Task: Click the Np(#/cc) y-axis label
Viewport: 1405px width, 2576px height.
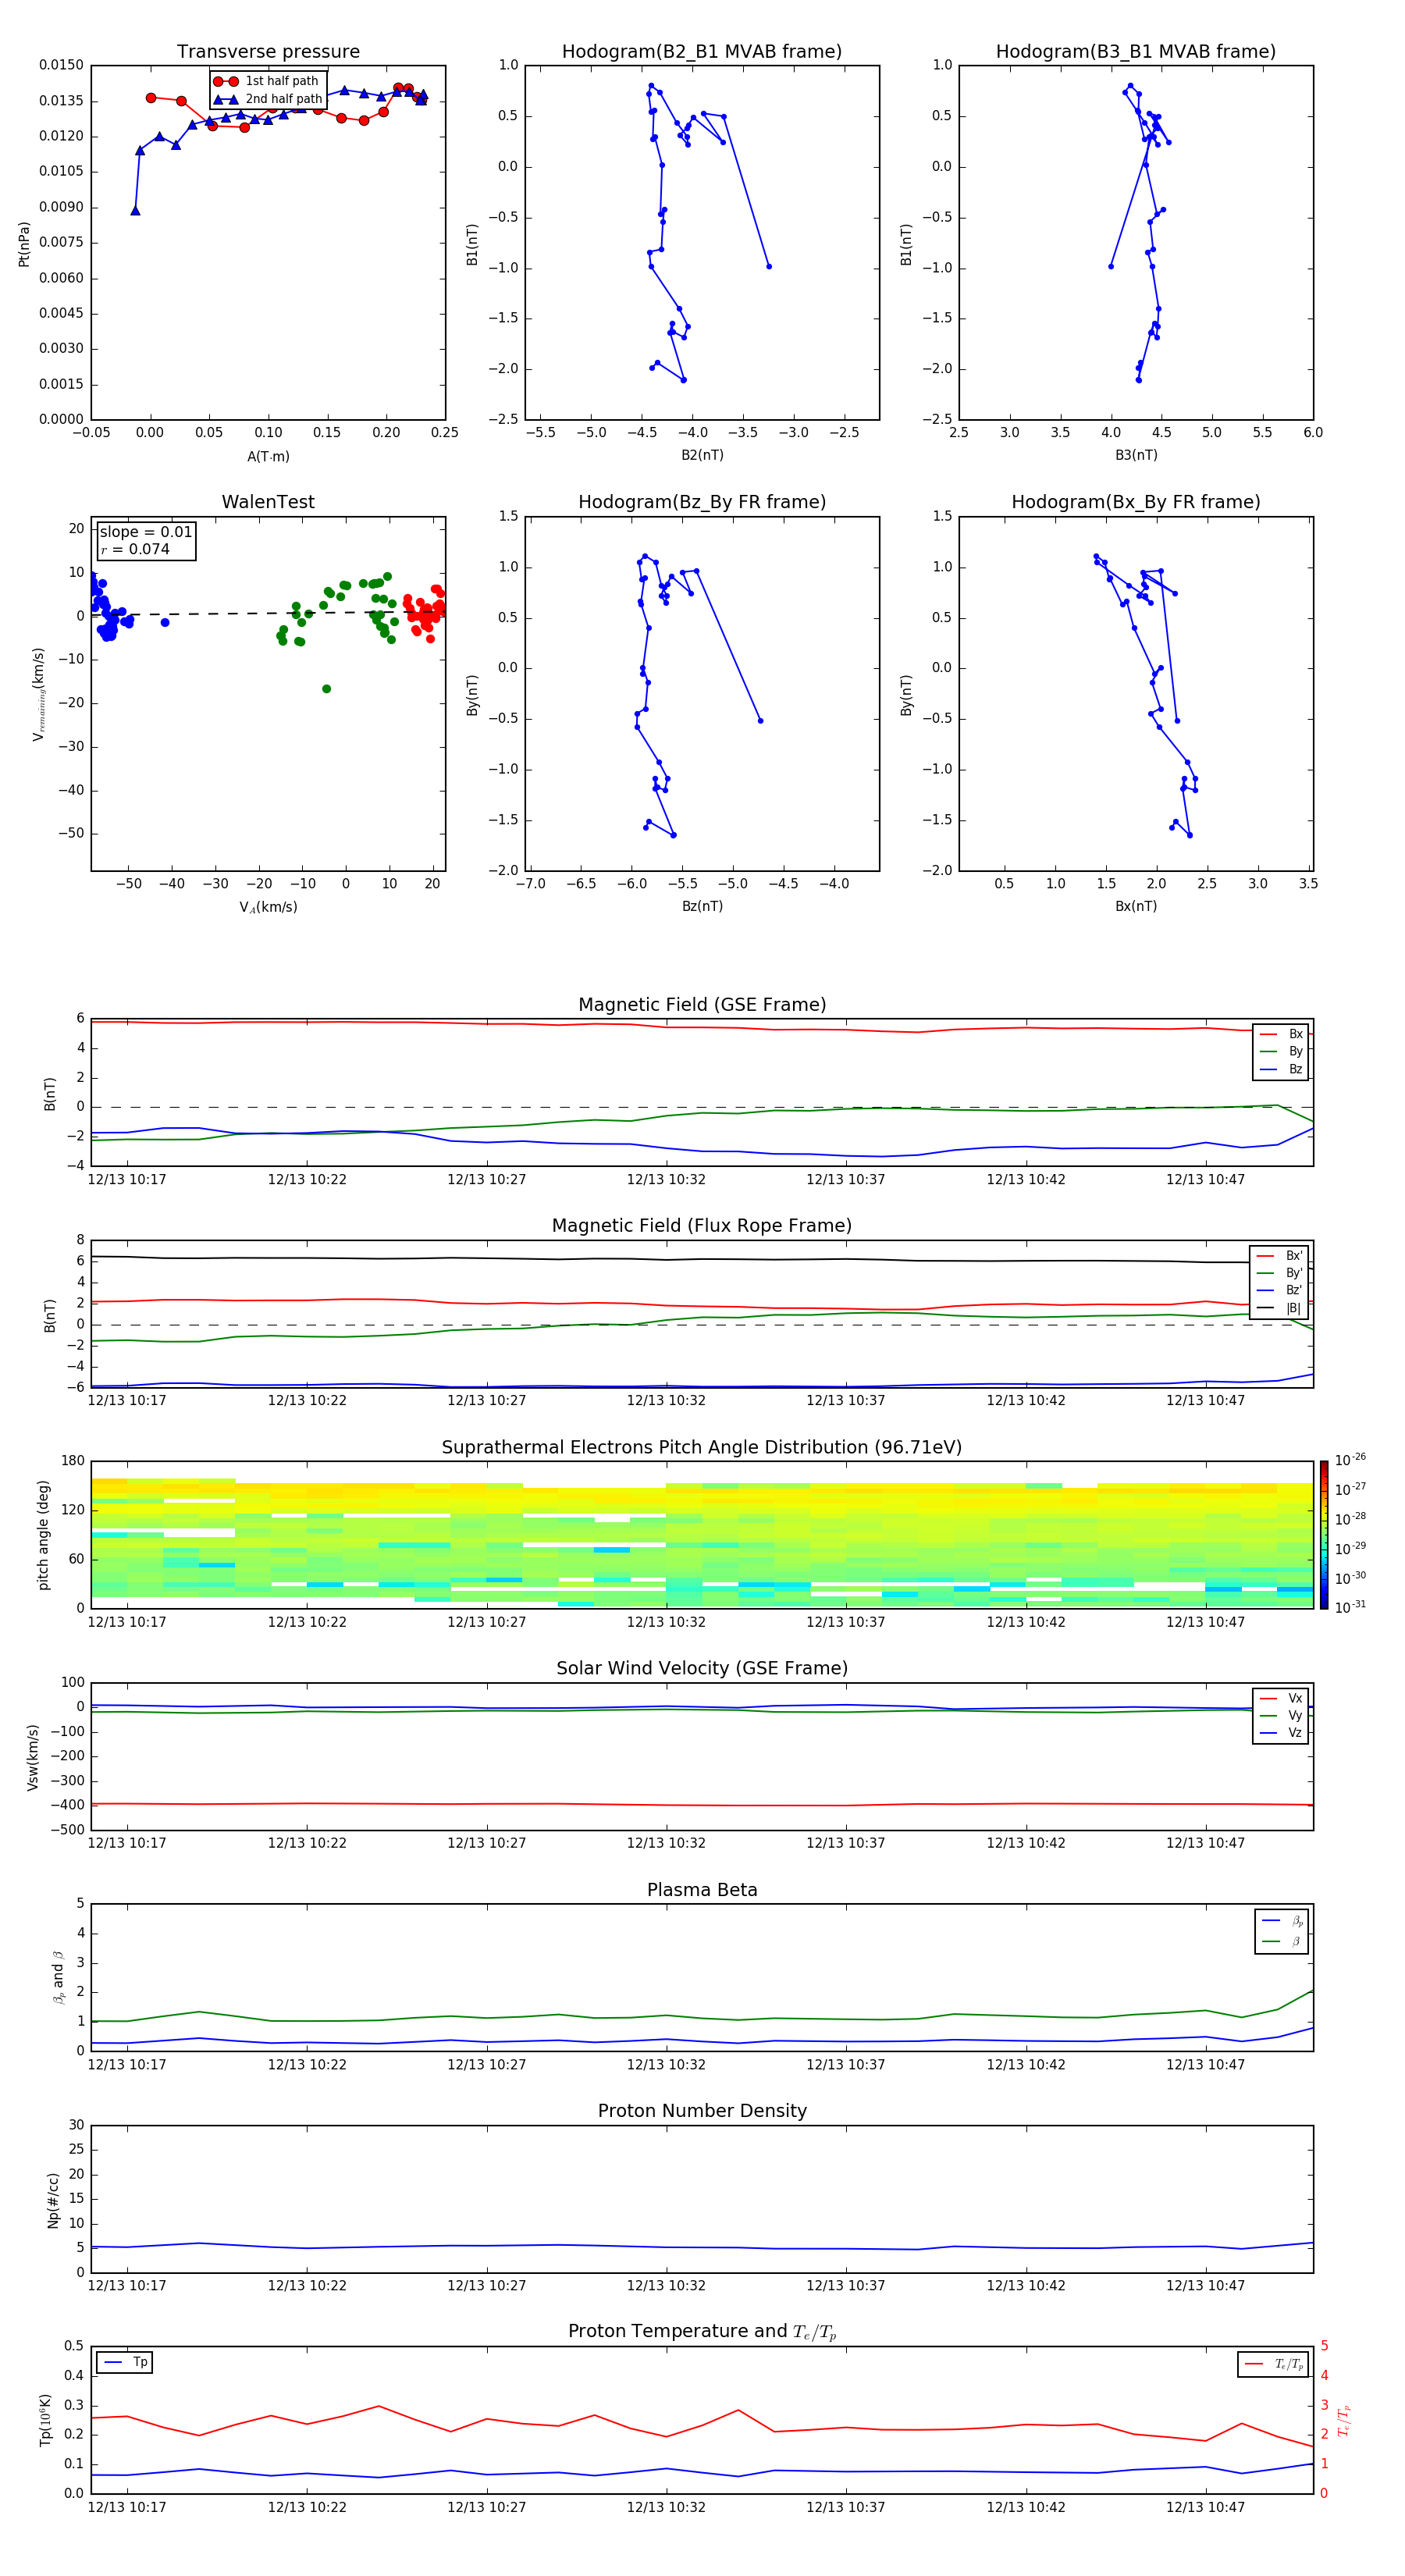Action: (x=53, y=2201)
